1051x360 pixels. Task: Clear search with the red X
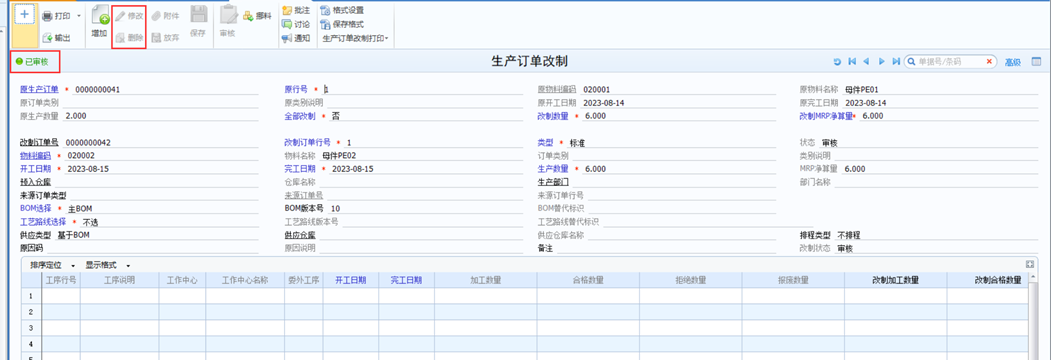(989, 62)
